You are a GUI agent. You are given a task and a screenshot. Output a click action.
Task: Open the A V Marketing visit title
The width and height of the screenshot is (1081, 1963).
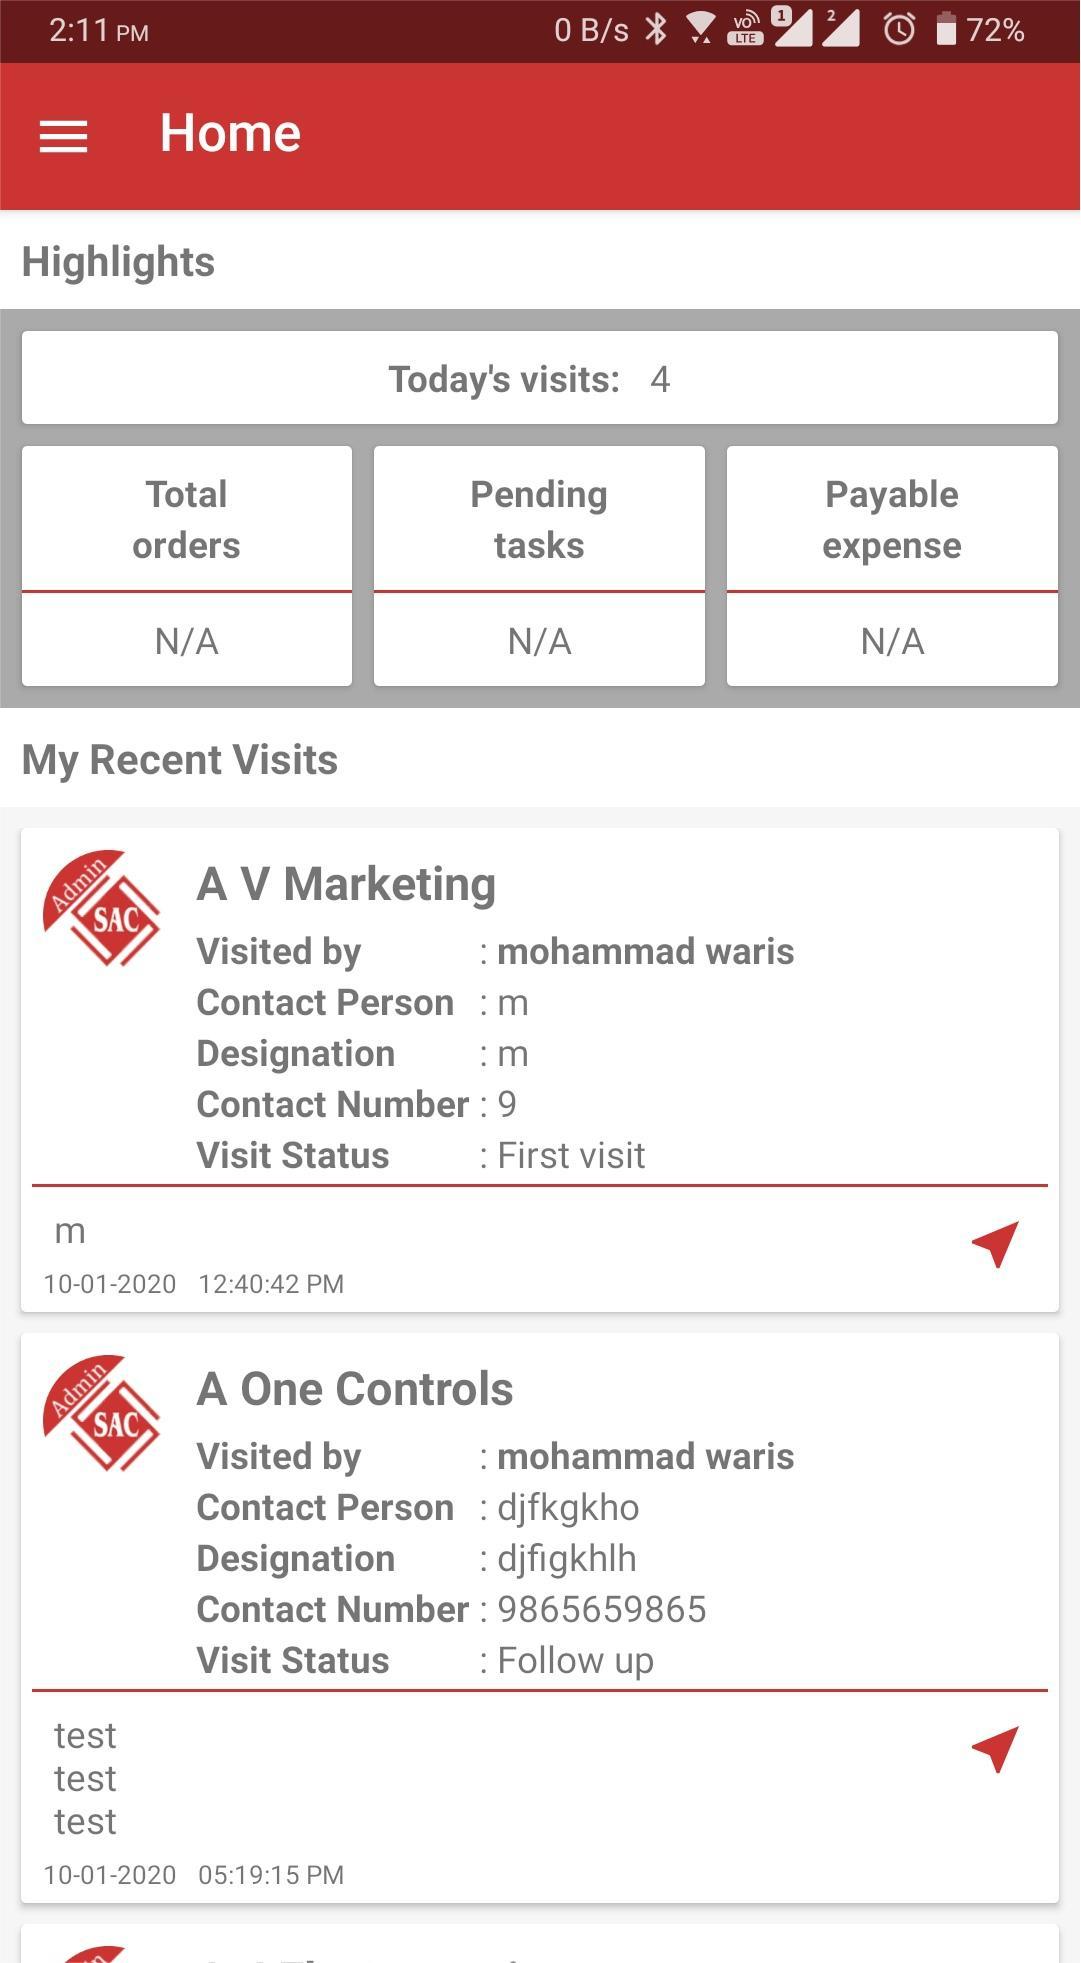pyautogui.click(x=346, y=885)
